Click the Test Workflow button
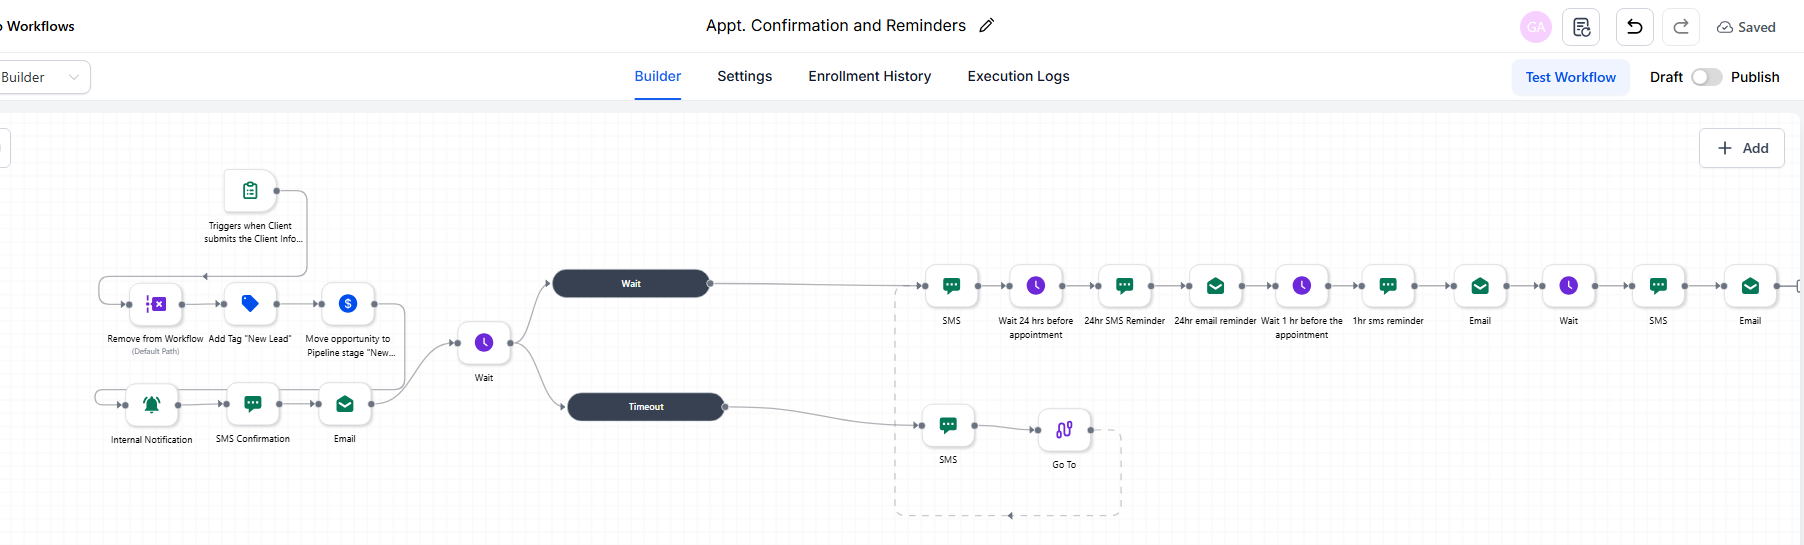Screen dimensions: 1804x545 pyautogui.click(x=1571, y=77)
